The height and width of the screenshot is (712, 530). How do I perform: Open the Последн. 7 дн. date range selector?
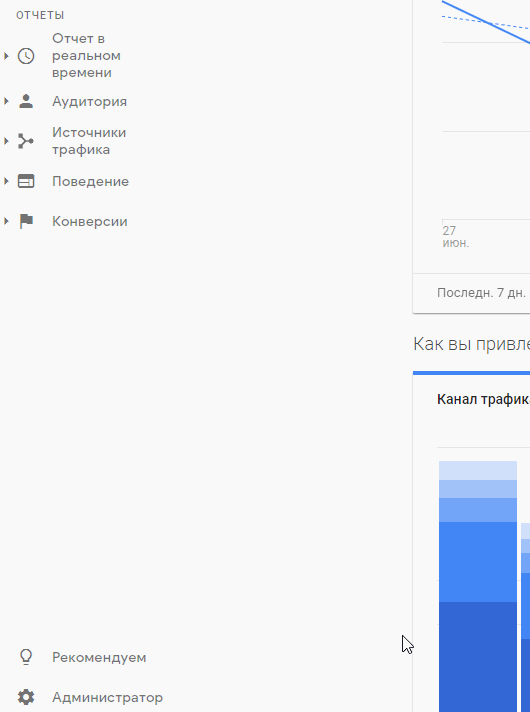pyautogui.click(x=481, y=293)
